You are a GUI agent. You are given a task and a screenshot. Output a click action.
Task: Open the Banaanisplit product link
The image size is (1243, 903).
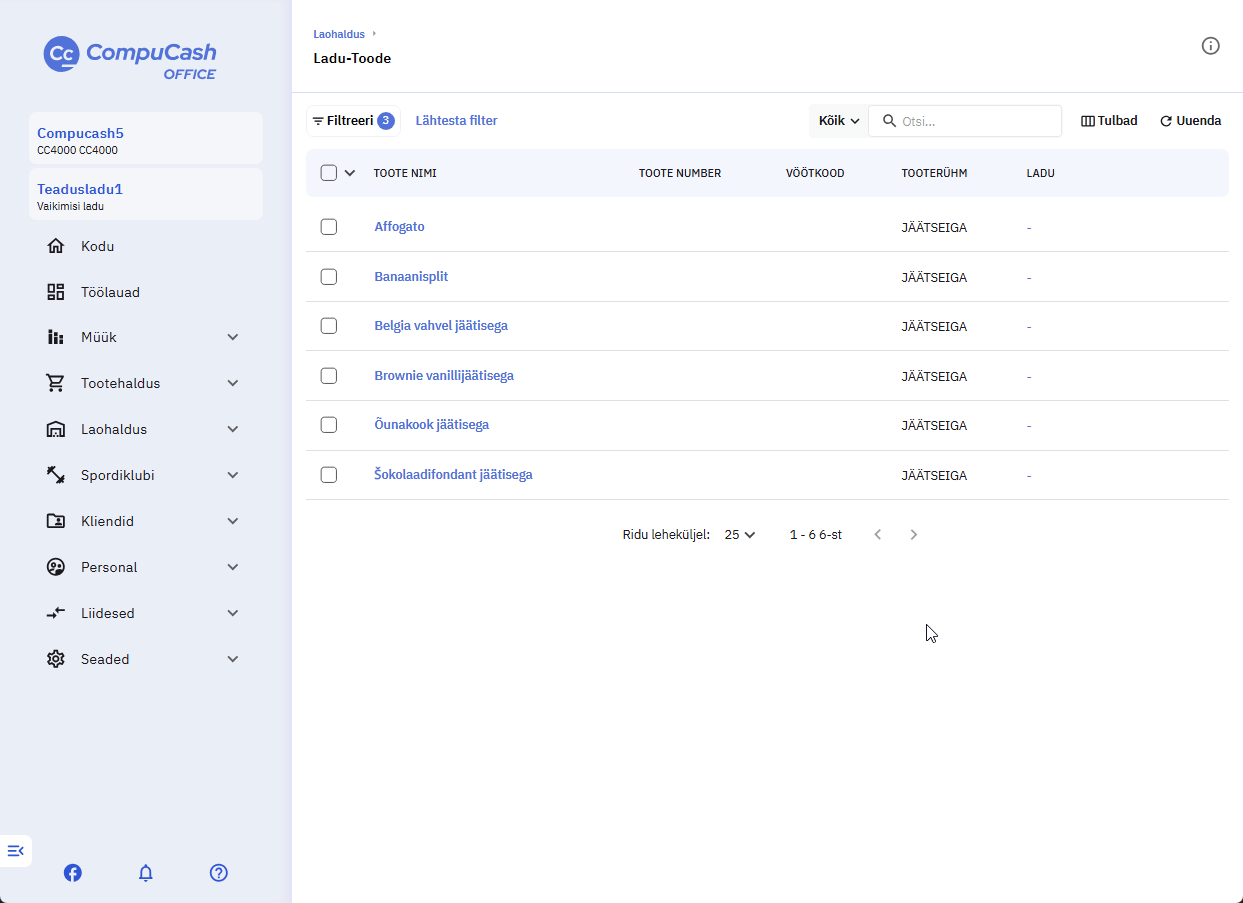pyautogui.click(x=411, y=277)
